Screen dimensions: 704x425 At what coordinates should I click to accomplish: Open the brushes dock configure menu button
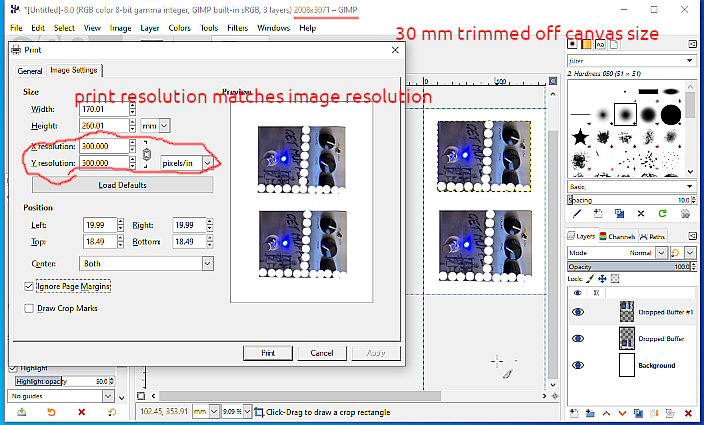692,44
